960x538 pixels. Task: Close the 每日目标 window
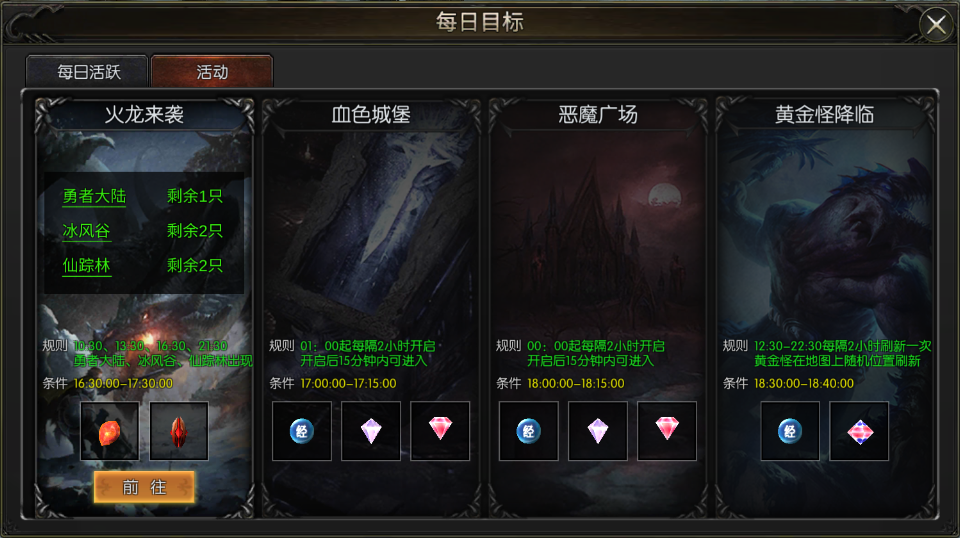[936, 25]
